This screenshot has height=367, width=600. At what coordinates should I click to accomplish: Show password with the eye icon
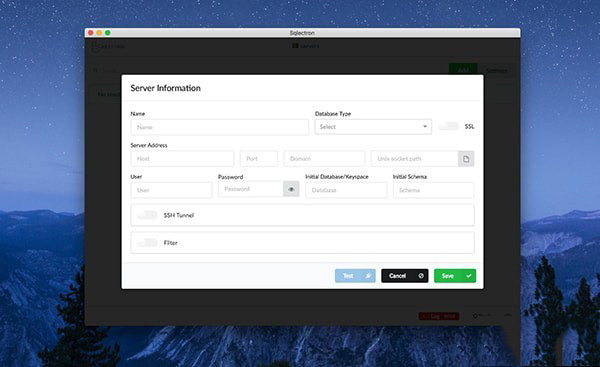pos(291,189)
